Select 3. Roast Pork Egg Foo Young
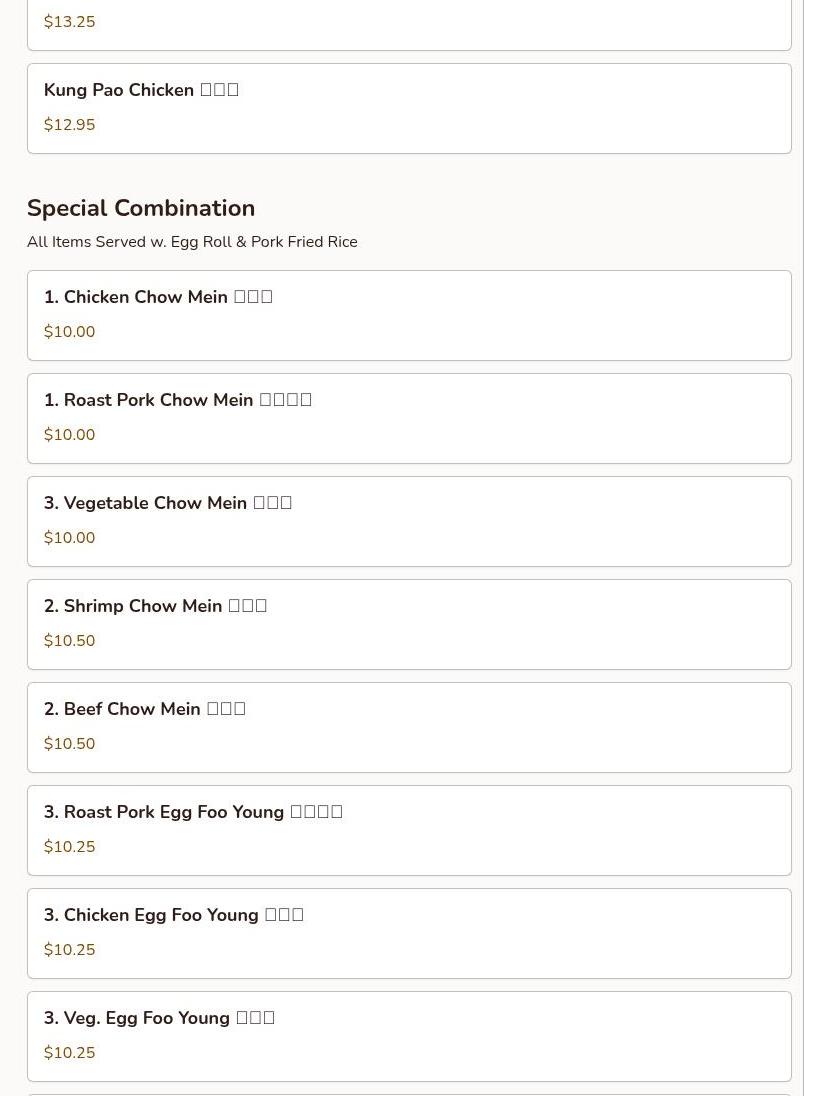The height and width of the screenshot is (1096, 824). [409, 830]
